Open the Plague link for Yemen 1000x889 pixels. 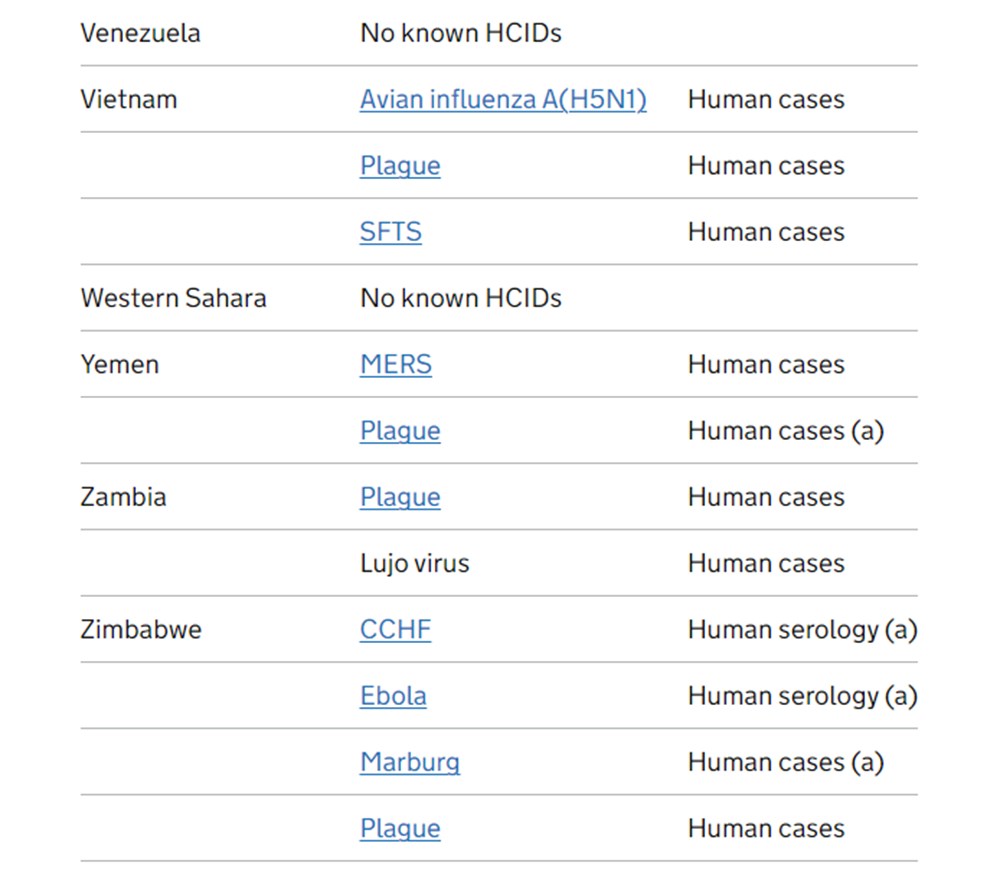[x=400, y=431]
